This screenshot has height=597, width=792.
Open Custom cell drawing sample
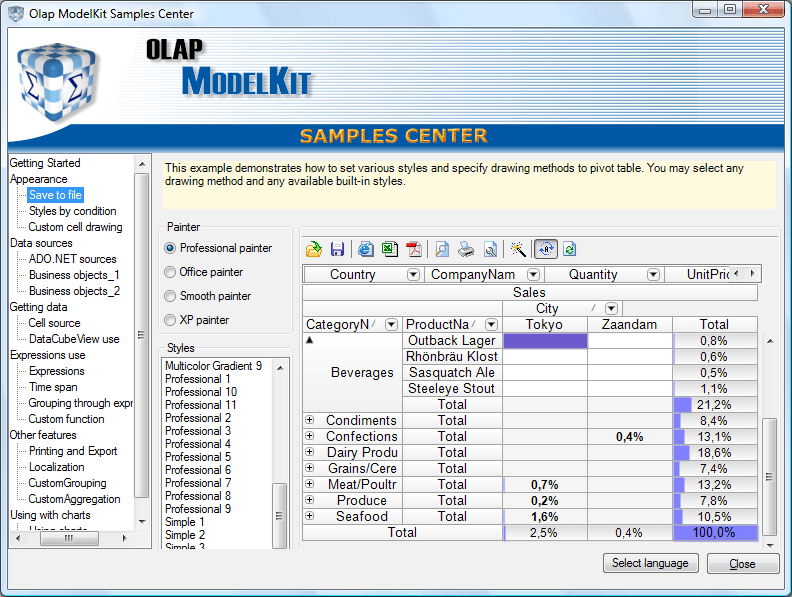[75, 227]
